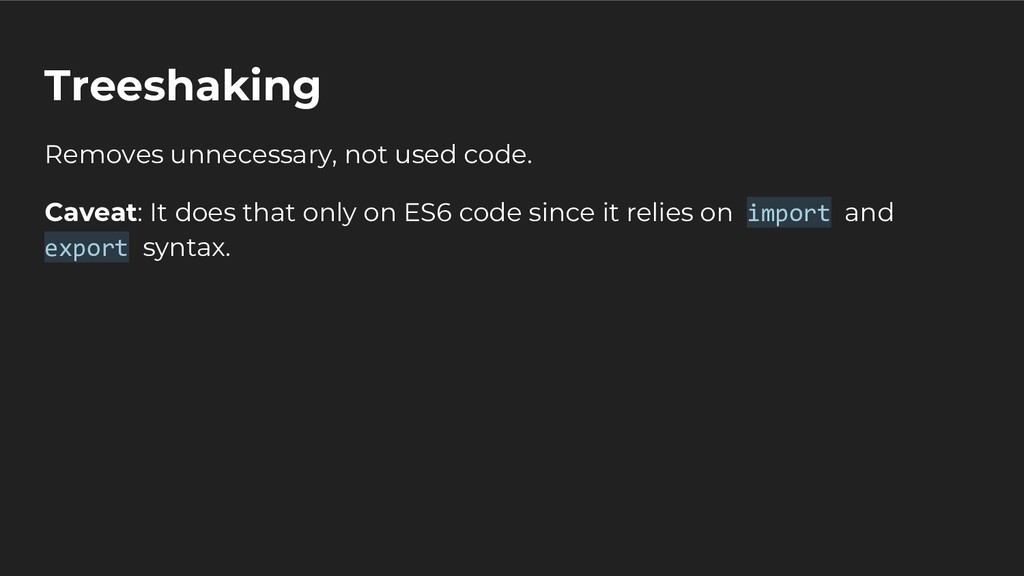Click the import inline code snippet

coord(788,213)
